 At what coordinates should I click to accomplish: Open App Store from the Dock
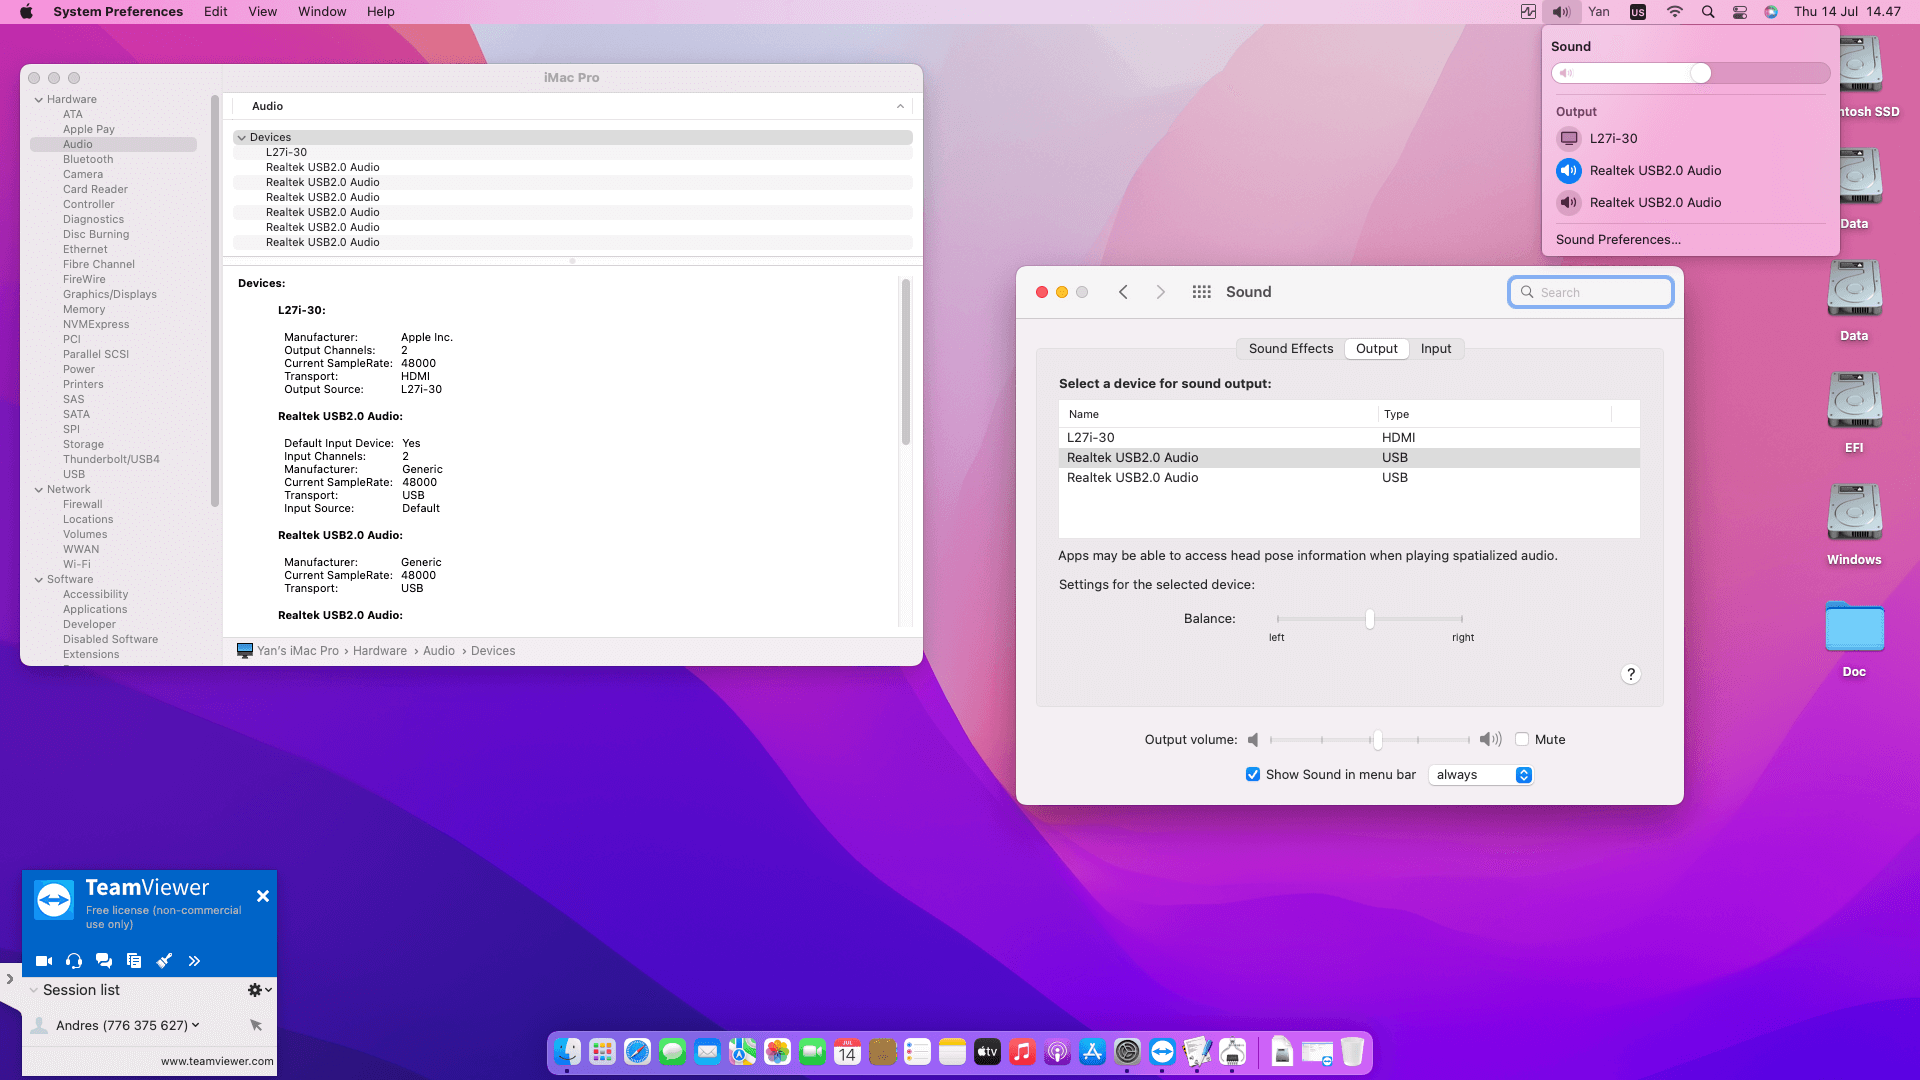(1092, 1052)
